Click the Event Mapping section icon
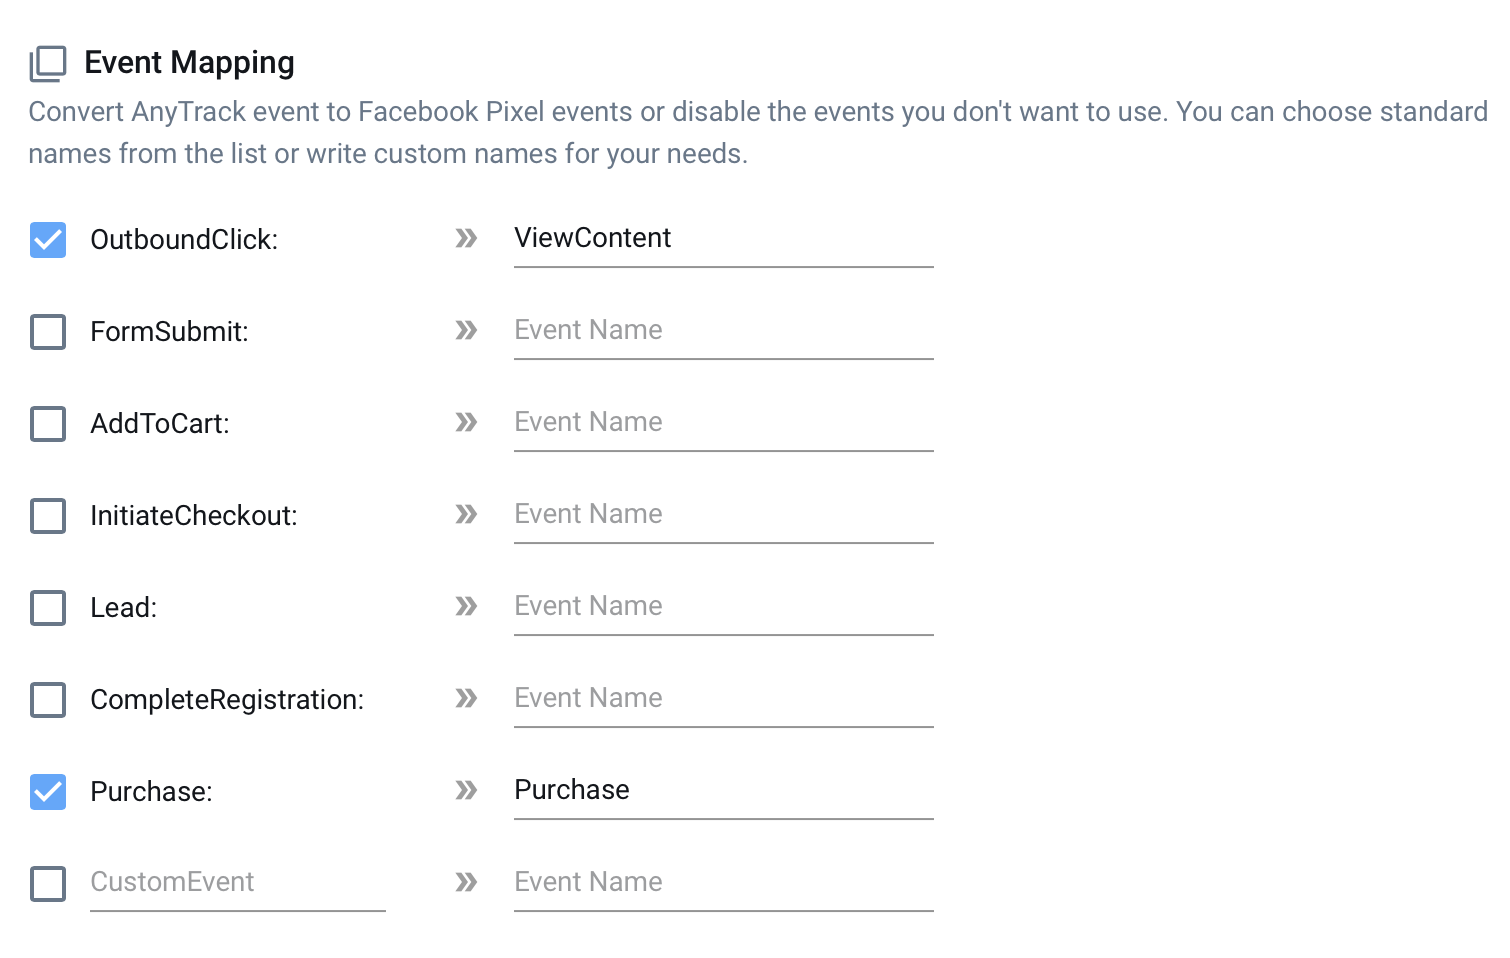 tap(47, 63)
